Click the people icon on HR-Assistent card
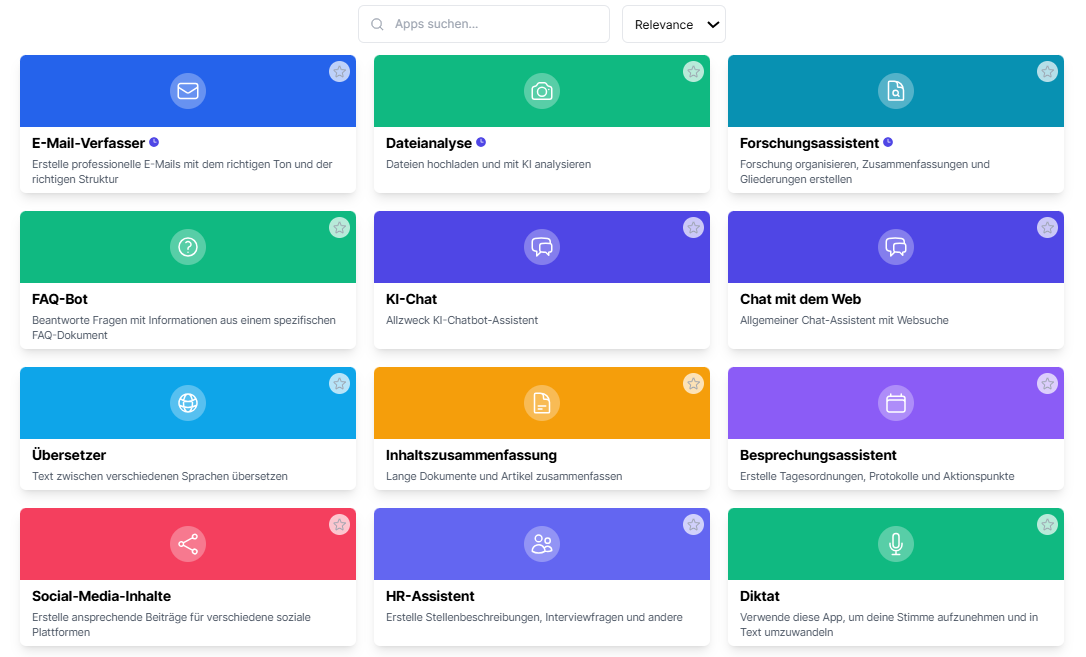This screenshot has width=1086, height=657. coord(542,544)
